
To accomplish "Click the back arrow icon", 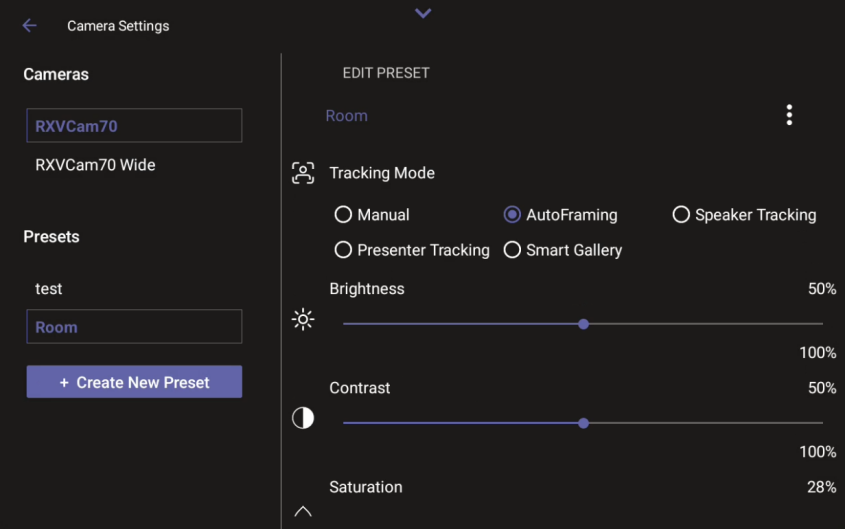I will click(29, 26).
